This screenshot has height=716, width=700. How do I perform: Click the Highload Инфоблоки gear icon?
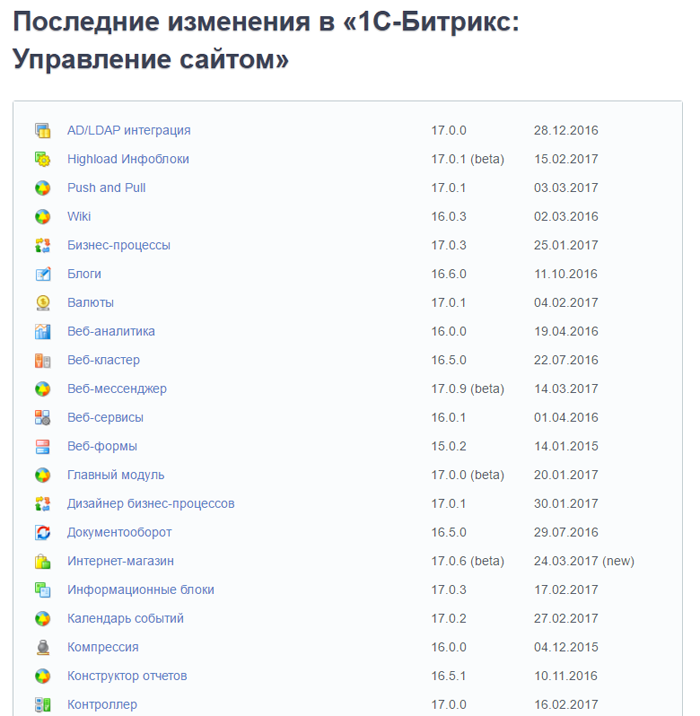pos(43,159)
